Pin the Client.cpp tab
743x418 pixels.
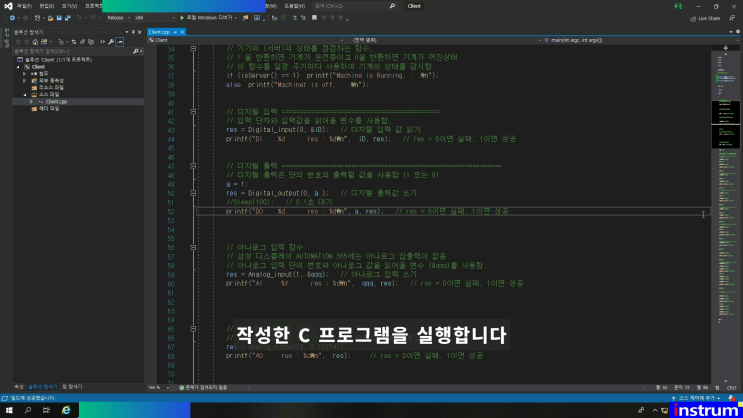pos(175,32)
